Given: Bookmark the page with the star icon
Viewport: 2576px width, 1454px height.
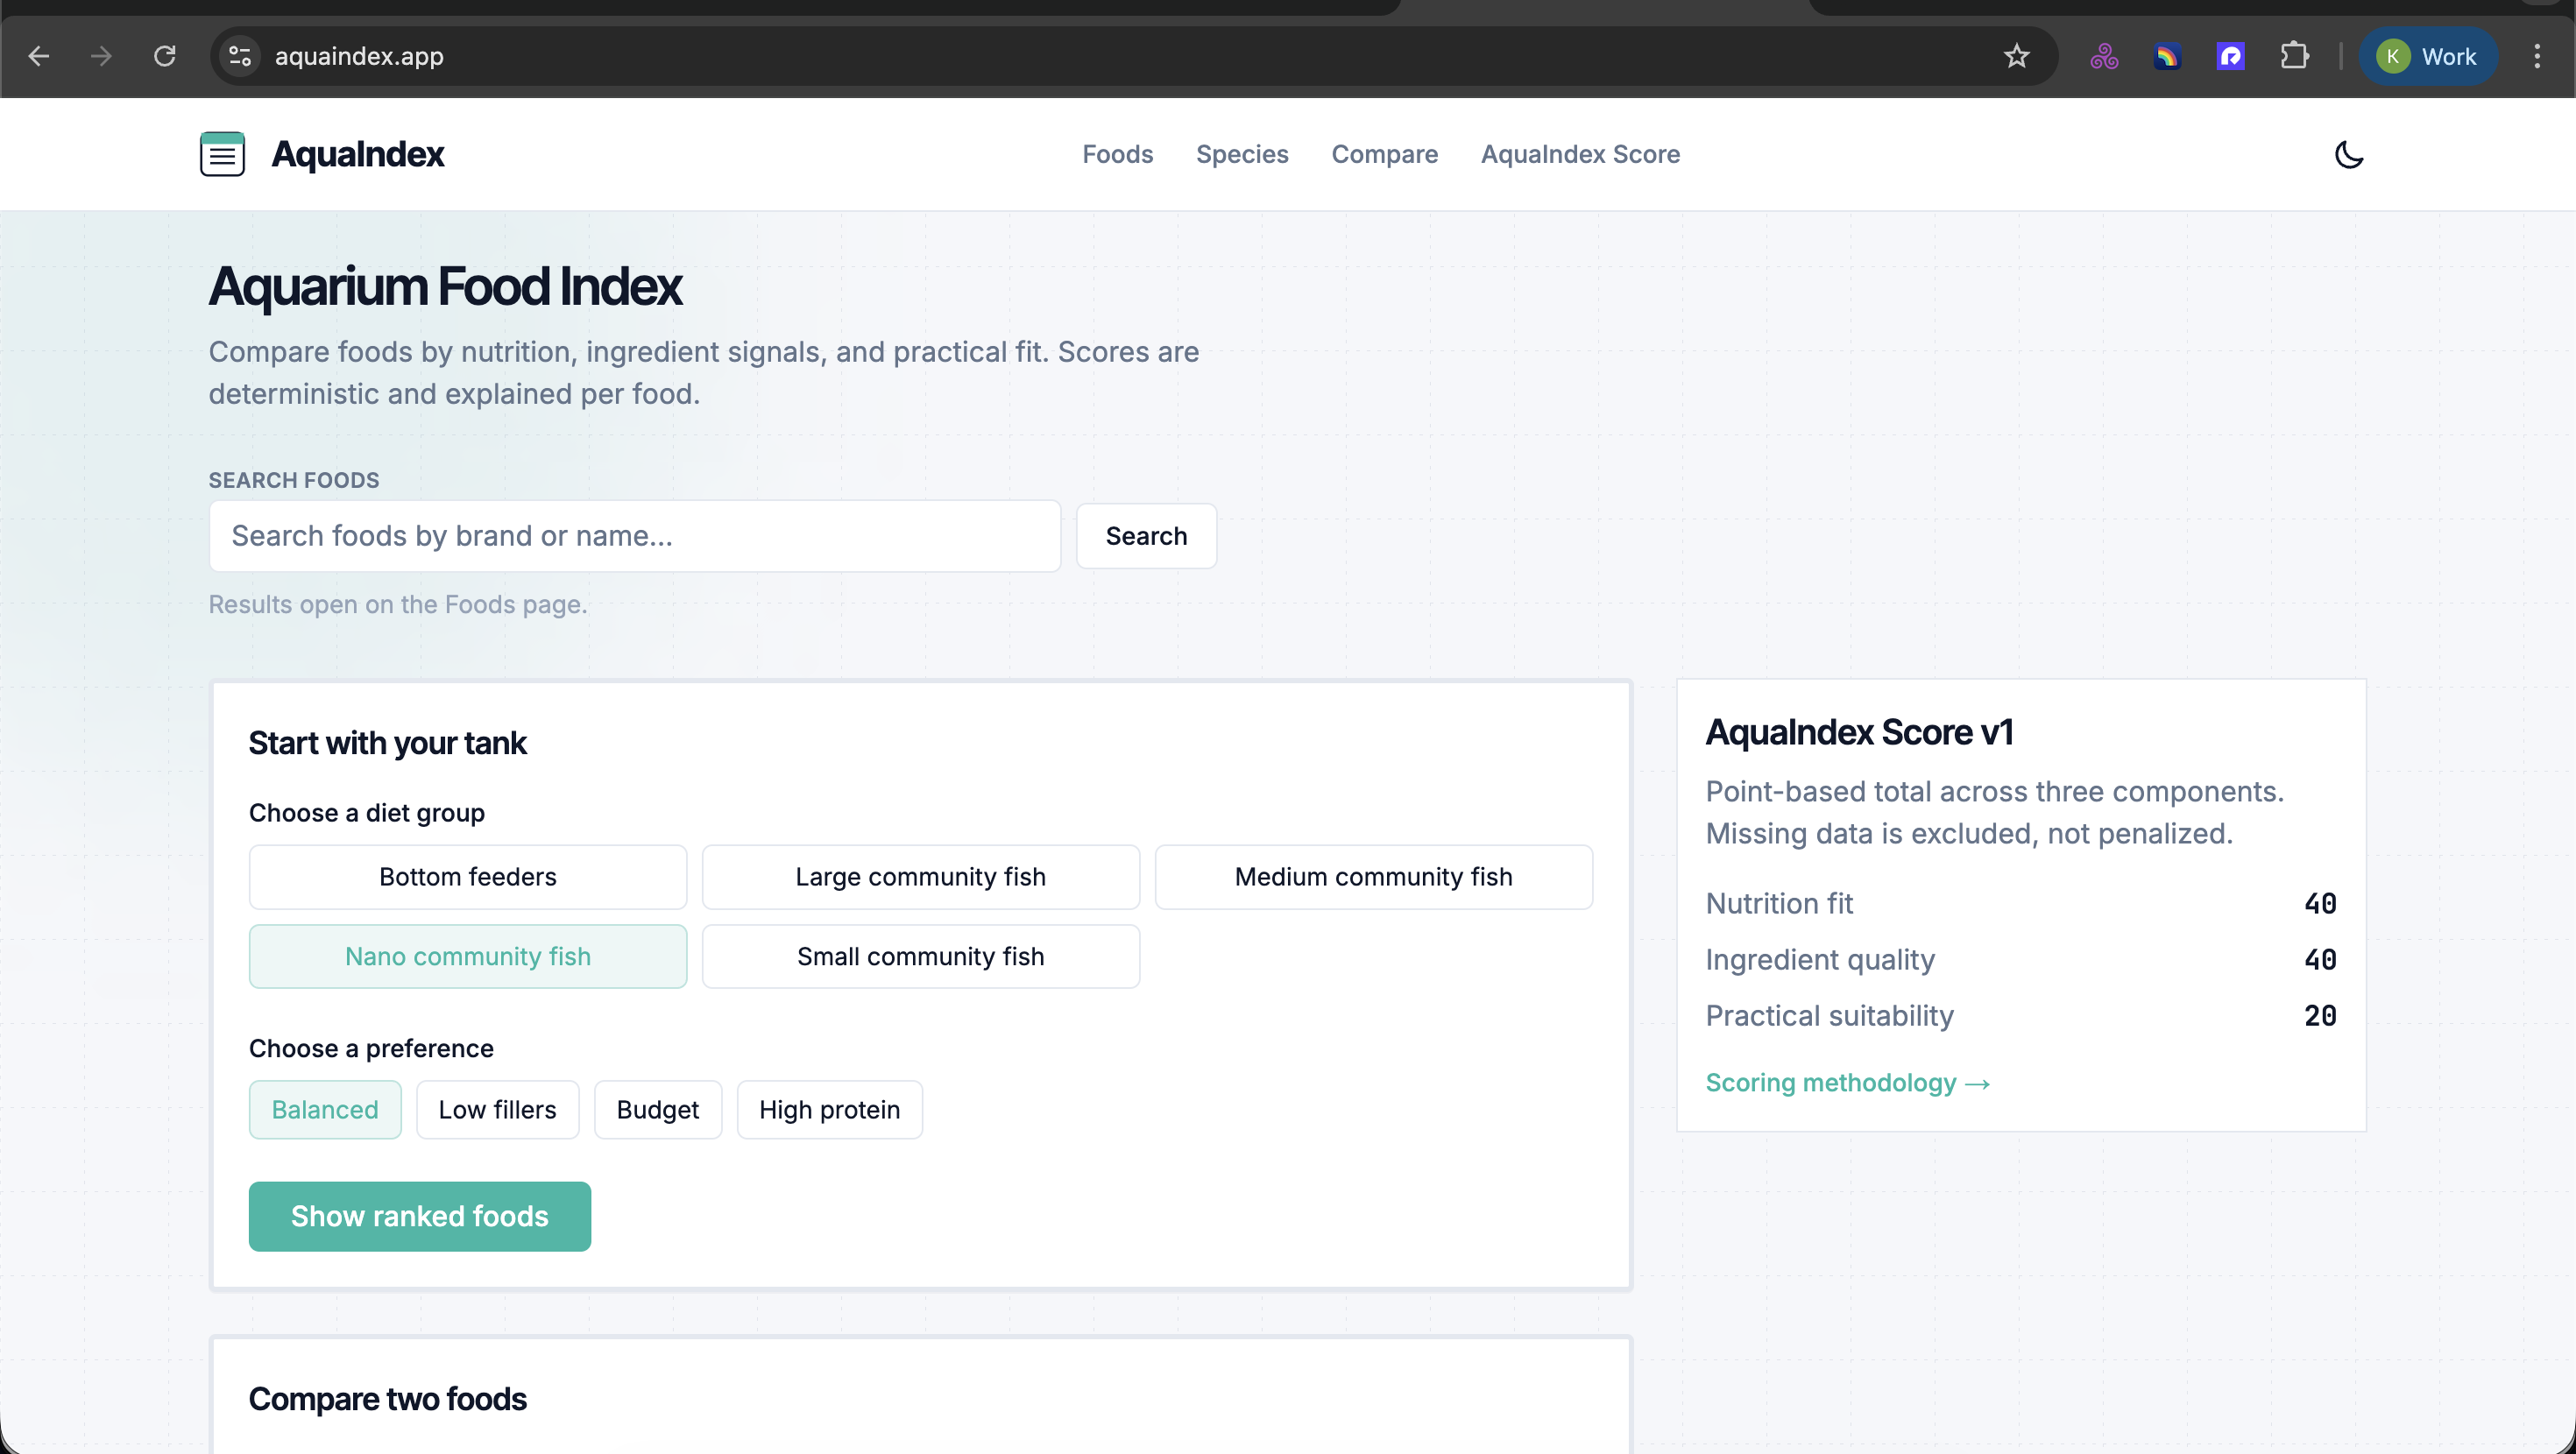Looking at the screenshot, I should pos(2016,56).
